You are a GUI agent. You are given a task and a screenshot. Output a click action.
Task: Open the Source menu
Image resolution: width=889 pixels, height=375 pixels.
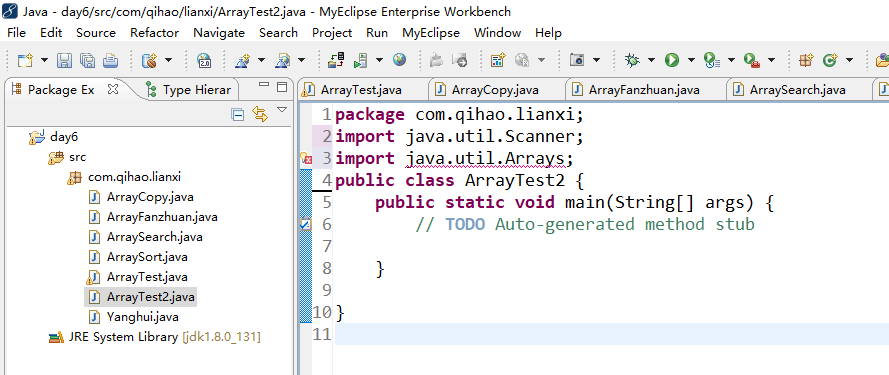[96, 33]
